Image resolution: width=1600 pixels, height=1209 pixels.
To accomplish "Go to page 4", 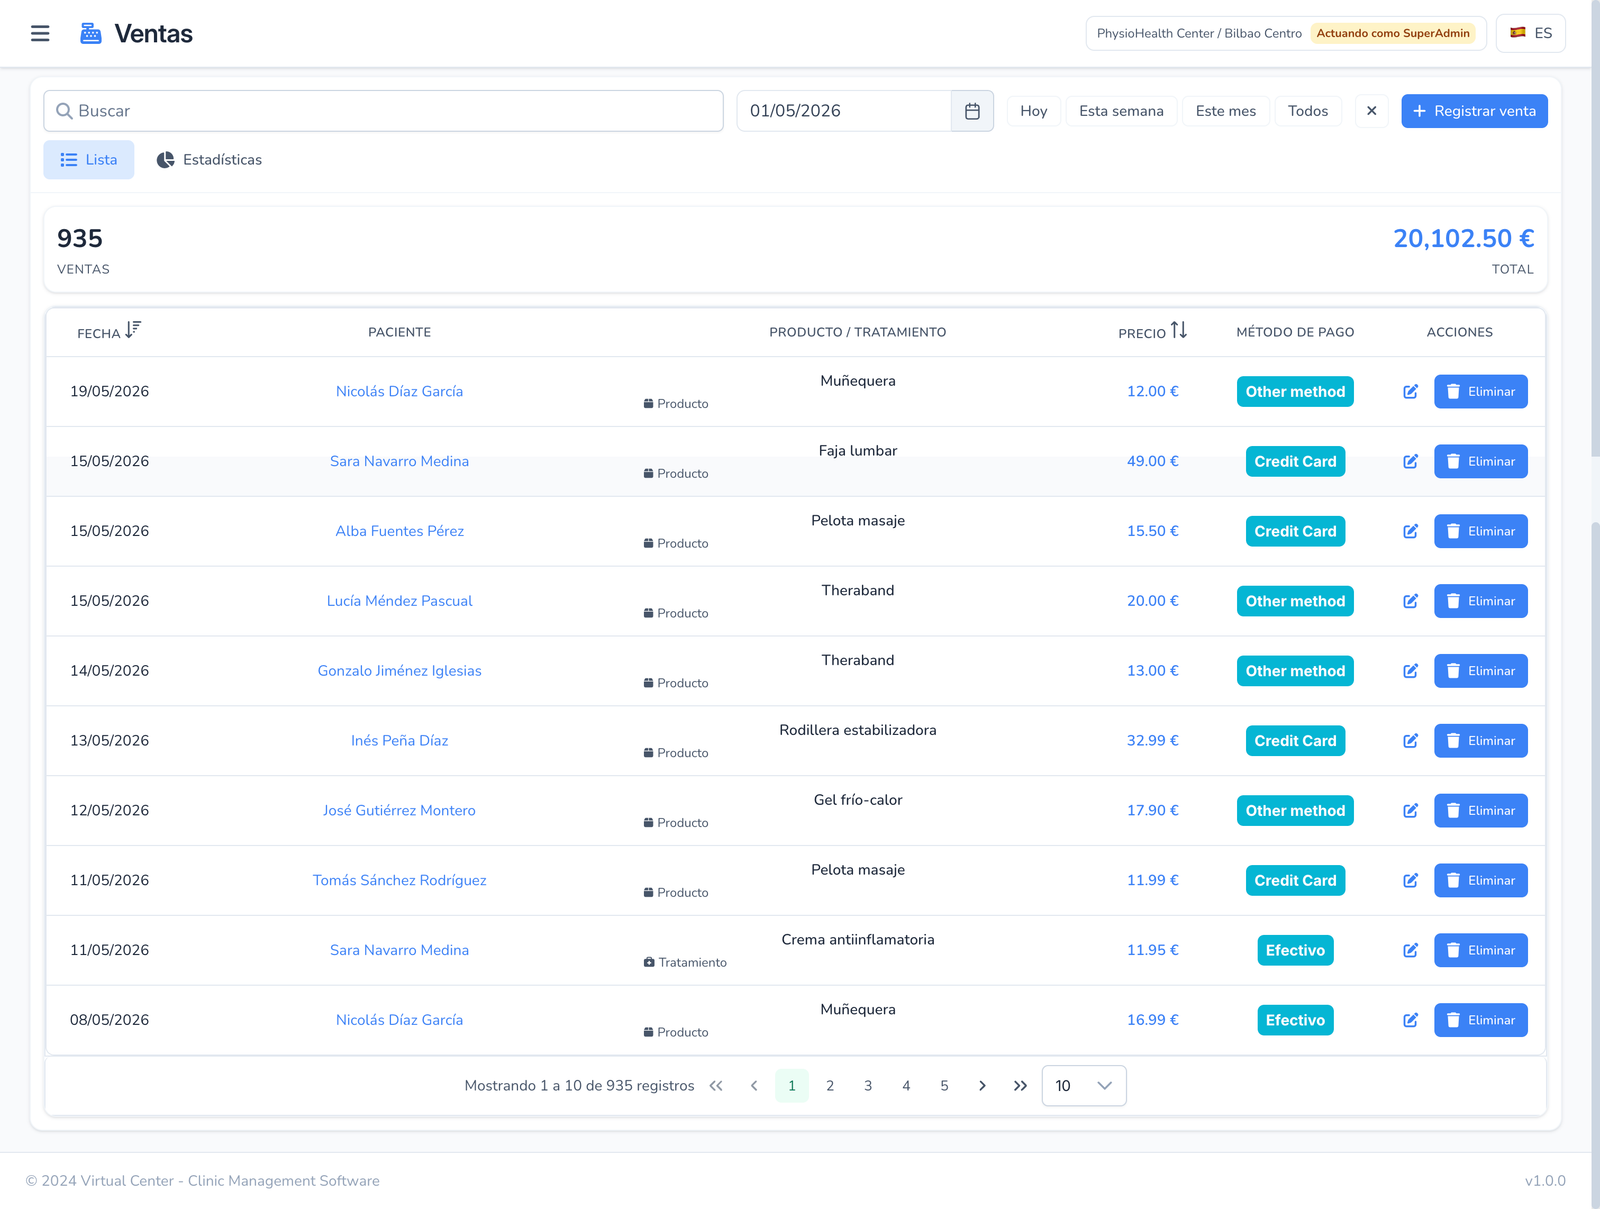I will pos(906,1086).
